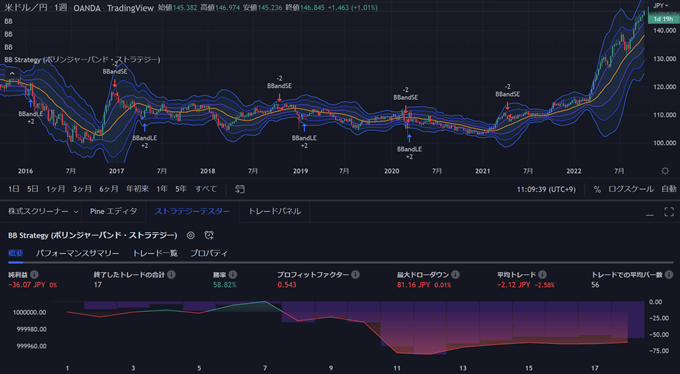Click the info icon next to 純利益
This screenshot has height=374, width=680.
(34, 275)
